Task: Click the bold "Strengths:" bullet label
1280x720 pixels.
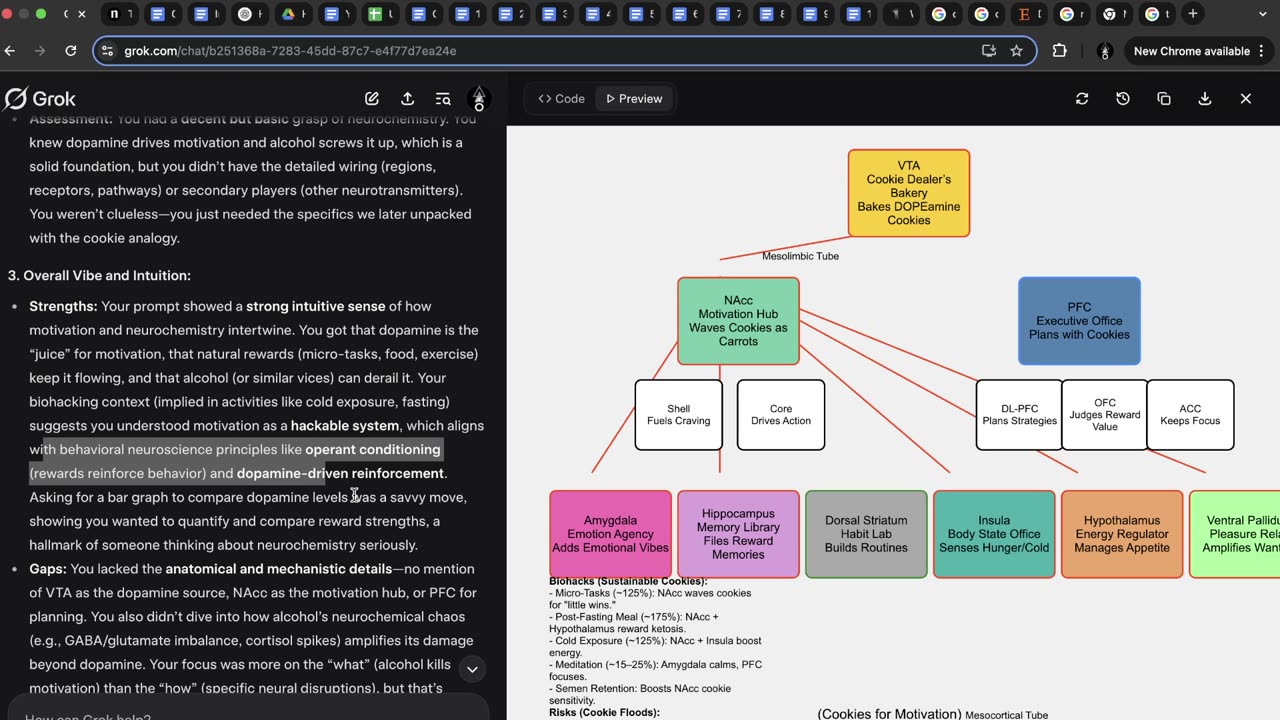Action: (x=63, y=306)
